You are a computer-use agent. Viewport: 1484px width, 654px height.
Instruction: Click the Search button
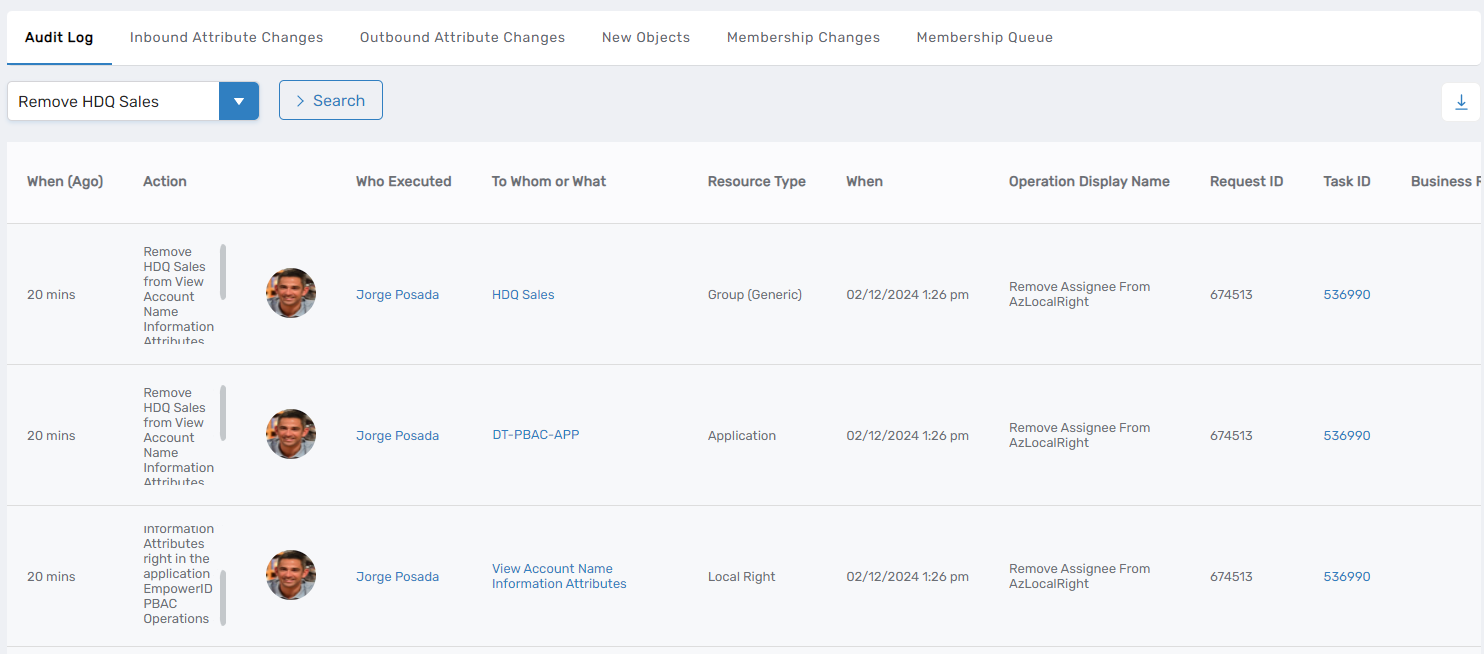tap(330, 100)
